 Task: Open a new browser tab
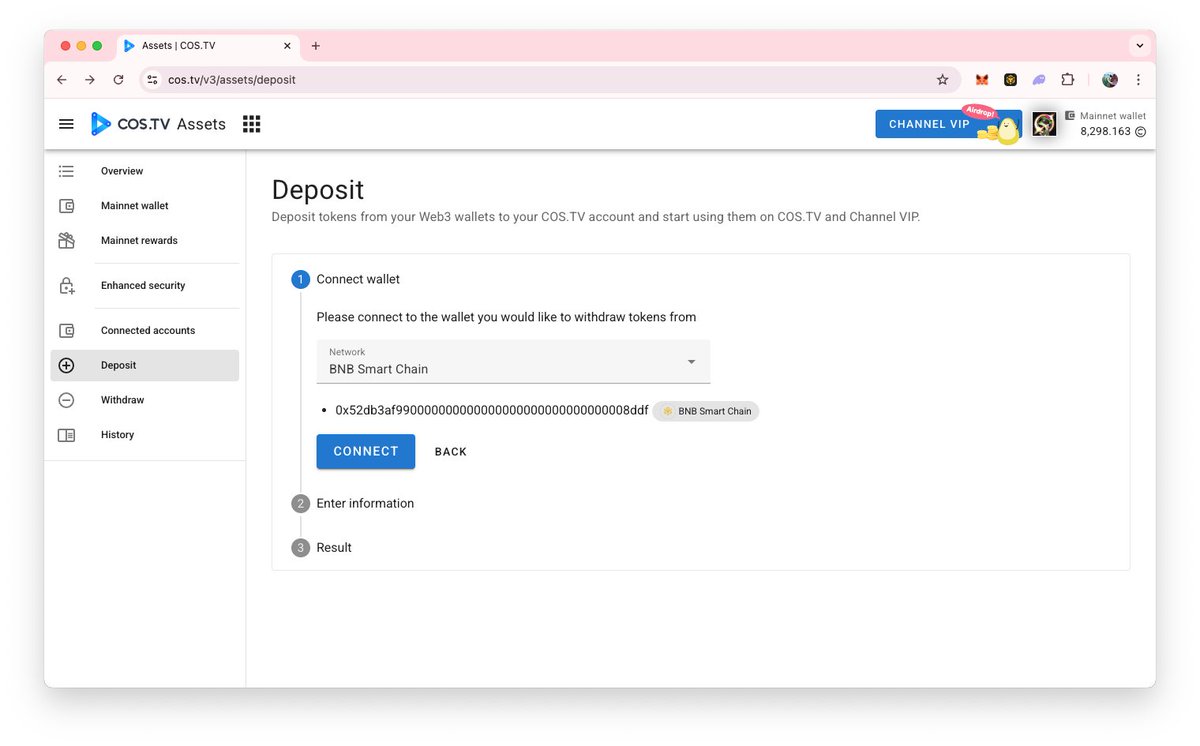(316, 46)
